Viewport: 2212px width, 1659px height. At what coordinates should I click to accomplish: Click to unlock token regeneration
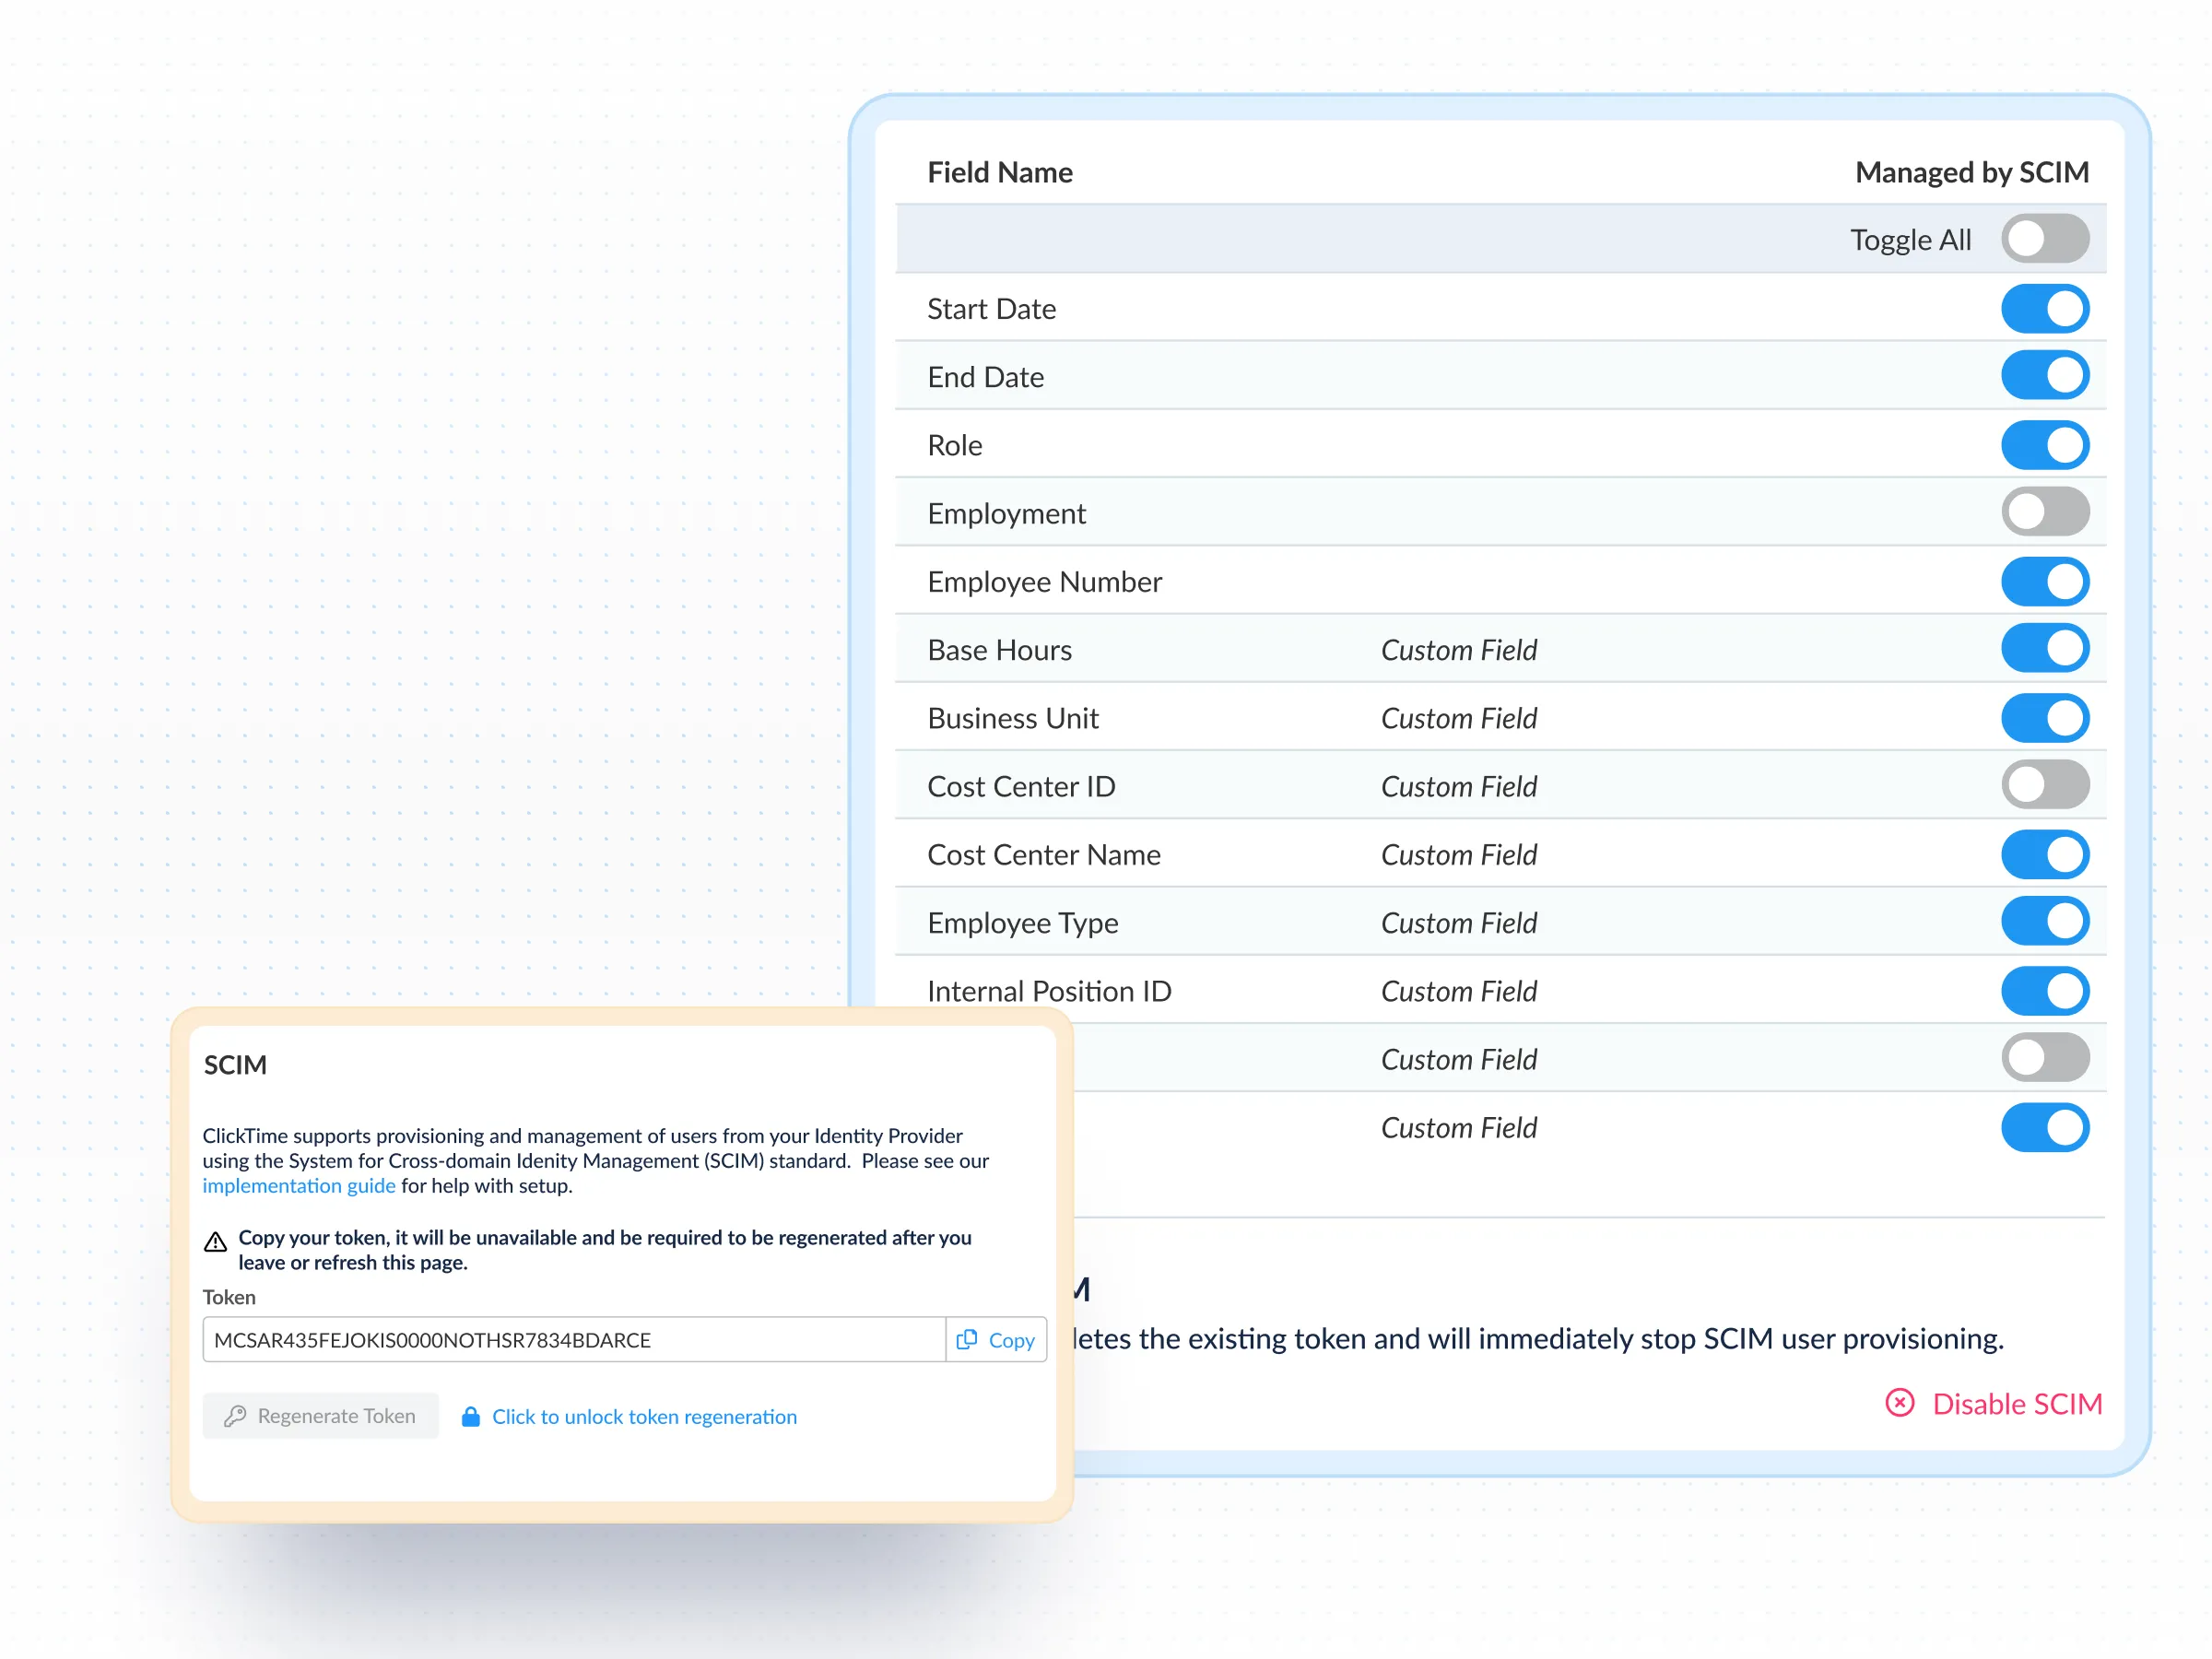[x=644, y=1417]
